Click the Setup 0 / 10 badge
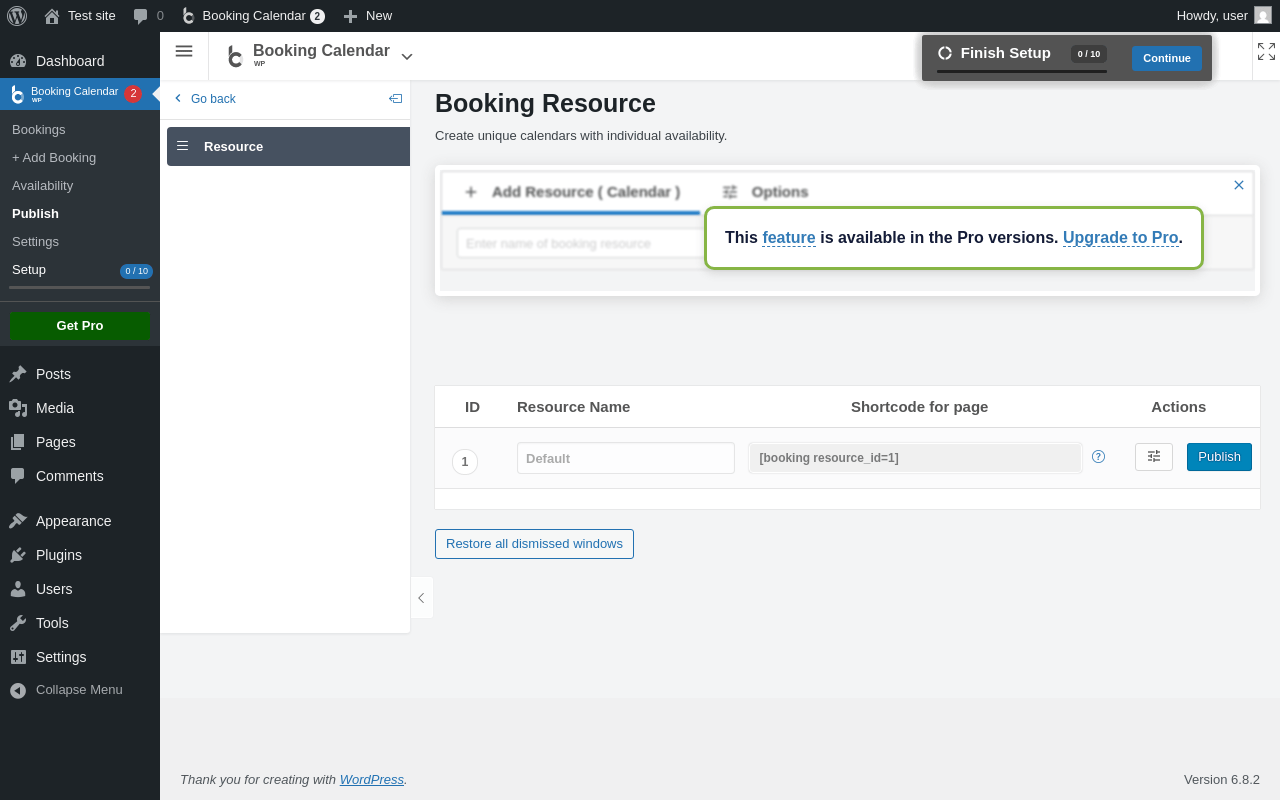 (x=136, y=271)
